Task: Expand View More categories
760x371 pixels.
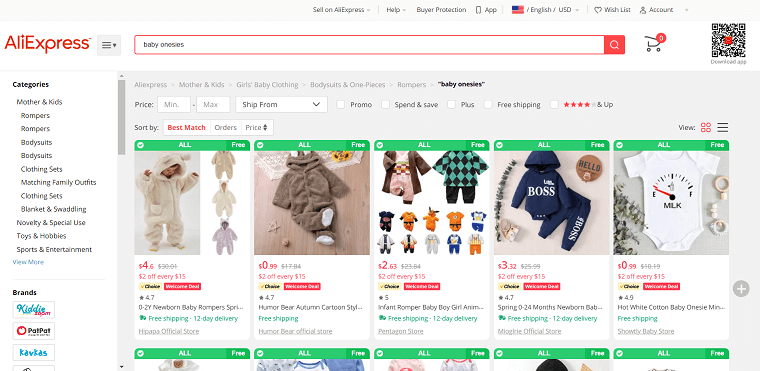Action: (28, 262)
